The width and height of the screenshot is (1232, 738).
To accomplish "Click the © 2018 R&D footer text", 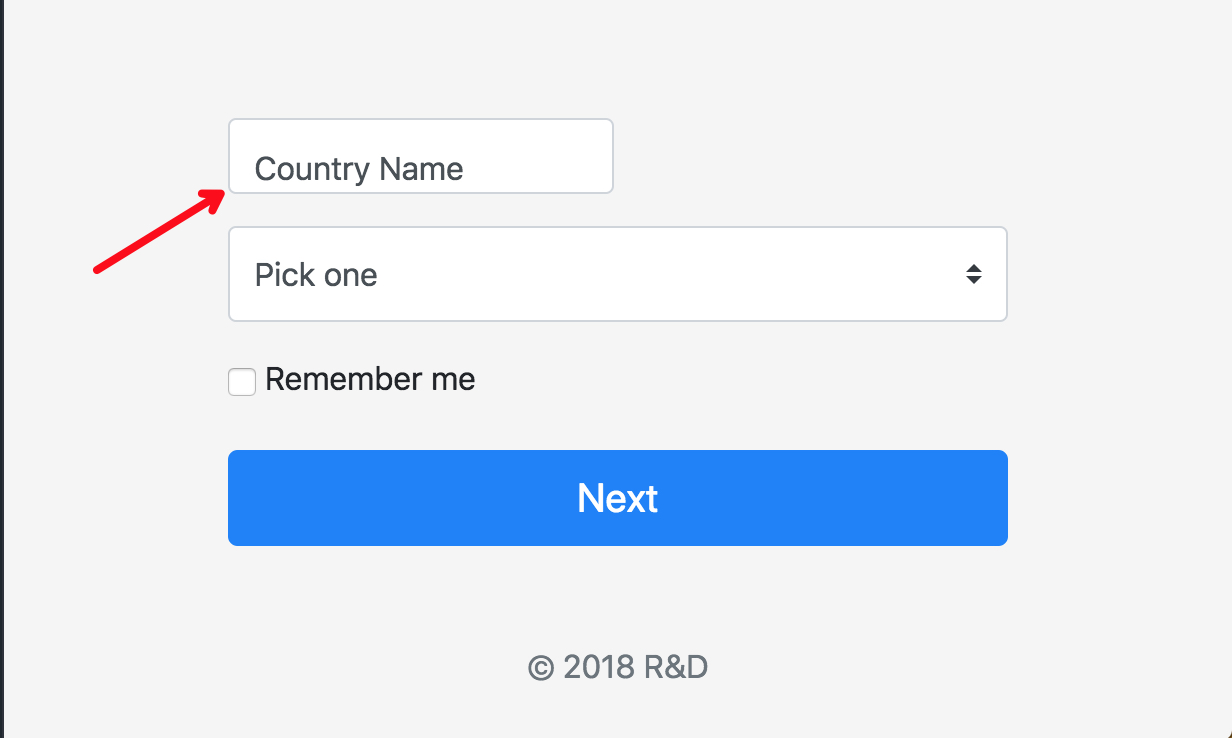I will click(618, 667).
